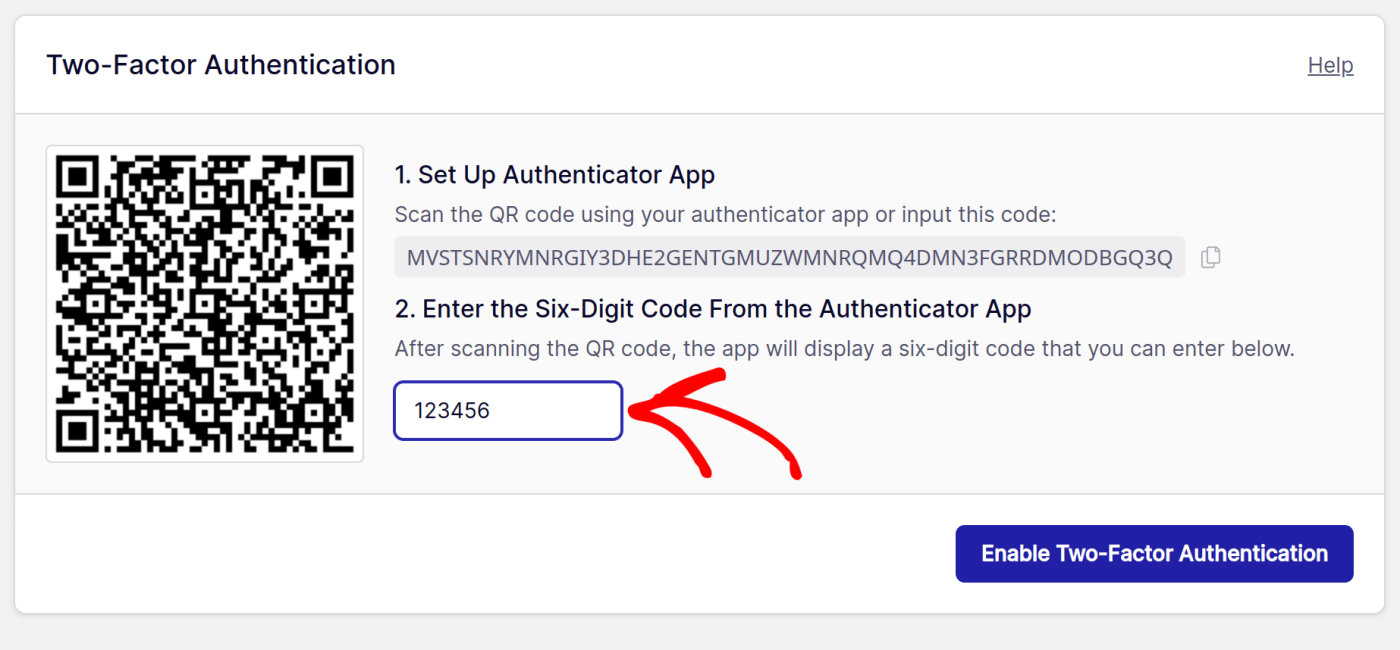This screenshot has width=1400, height=650.
Task: Click the gray setup code box
Action: tap(790, 257)
